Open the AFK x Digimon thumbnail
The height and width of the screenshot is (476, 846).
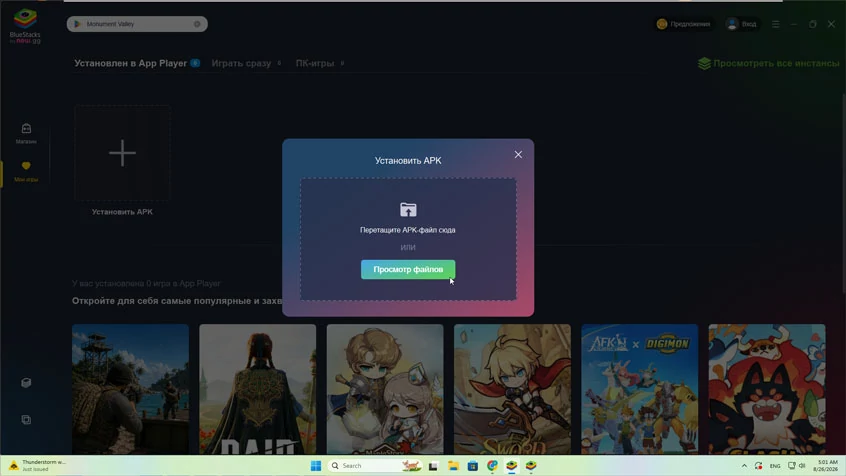[639, 389]
